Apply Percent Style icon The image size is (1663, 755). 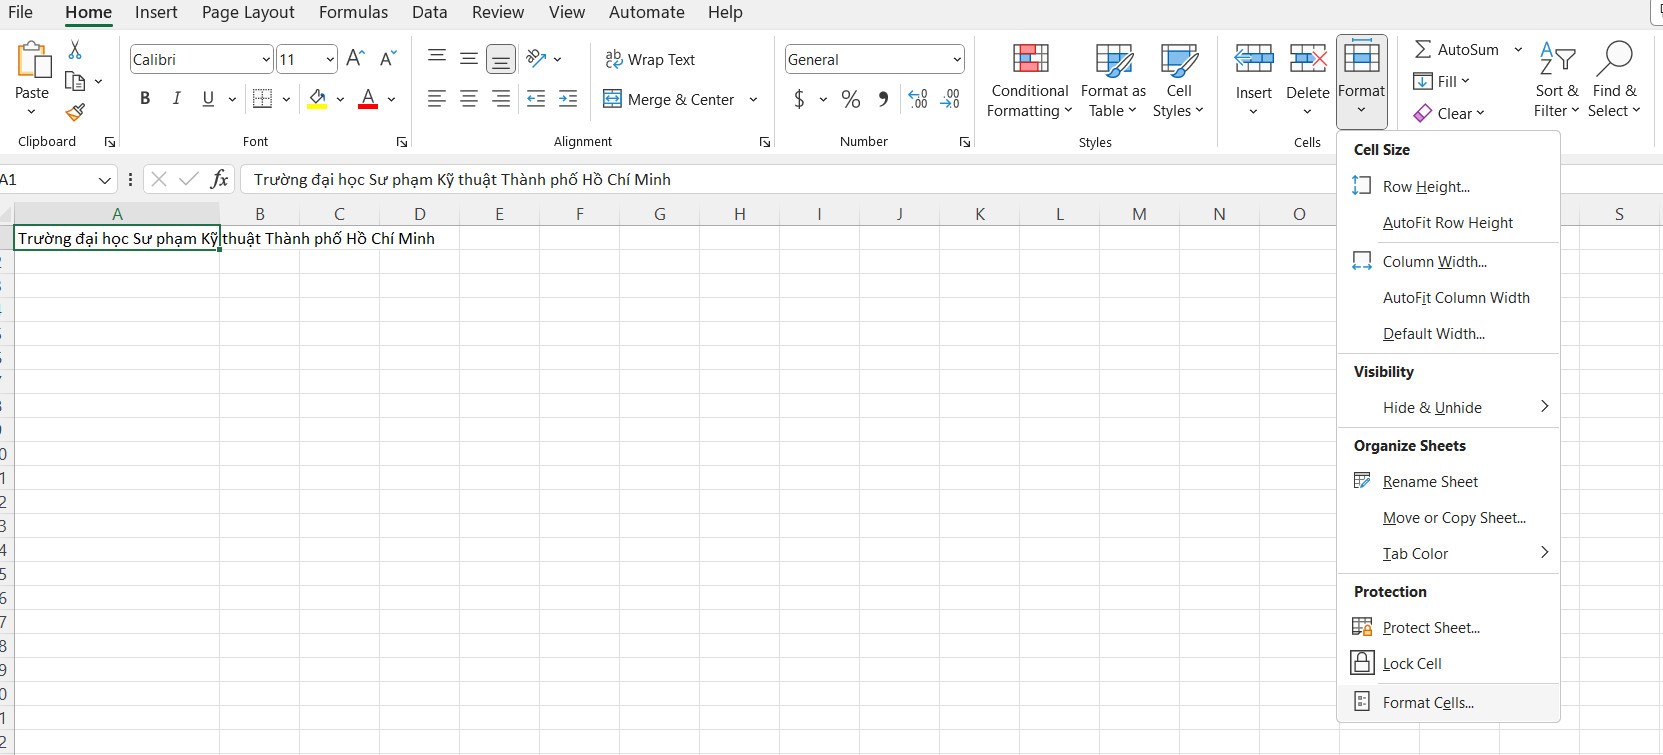coord(851,99)
